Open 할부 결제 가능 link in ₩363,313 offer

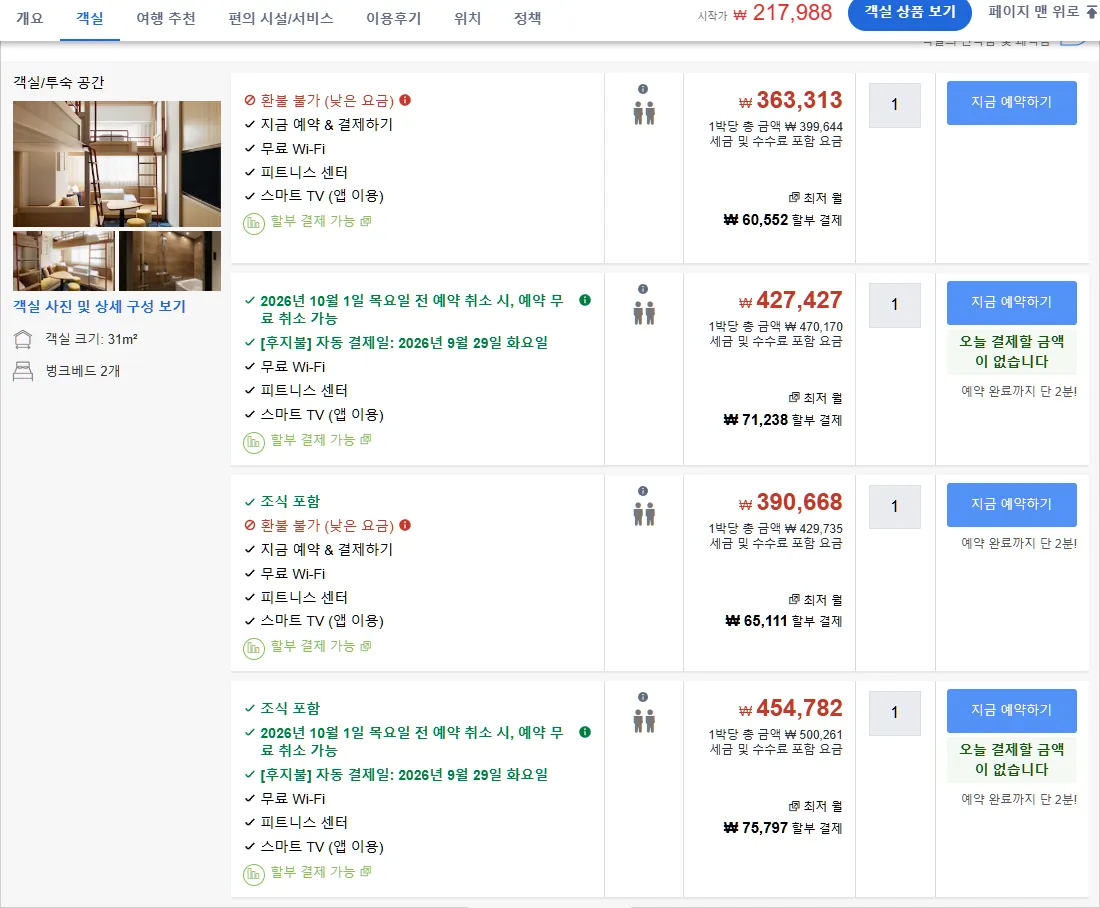click(321, 221)
